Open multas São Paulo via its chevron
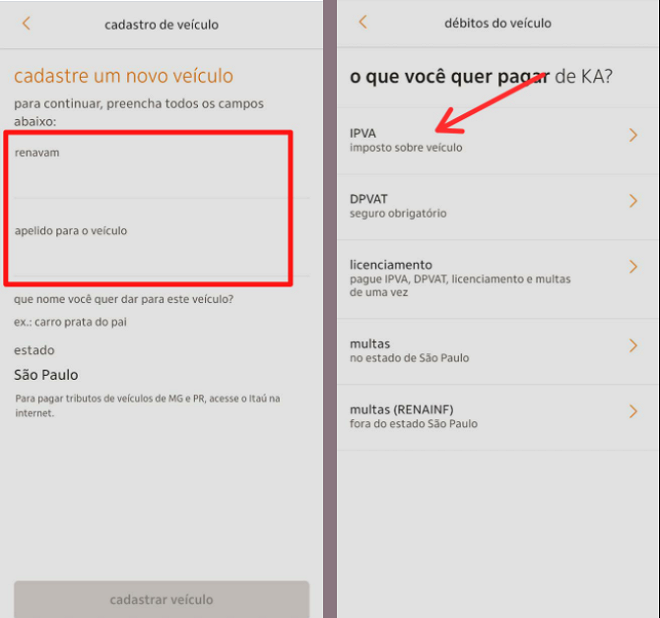This screenshot has width=660, height=618. point(632,346)
